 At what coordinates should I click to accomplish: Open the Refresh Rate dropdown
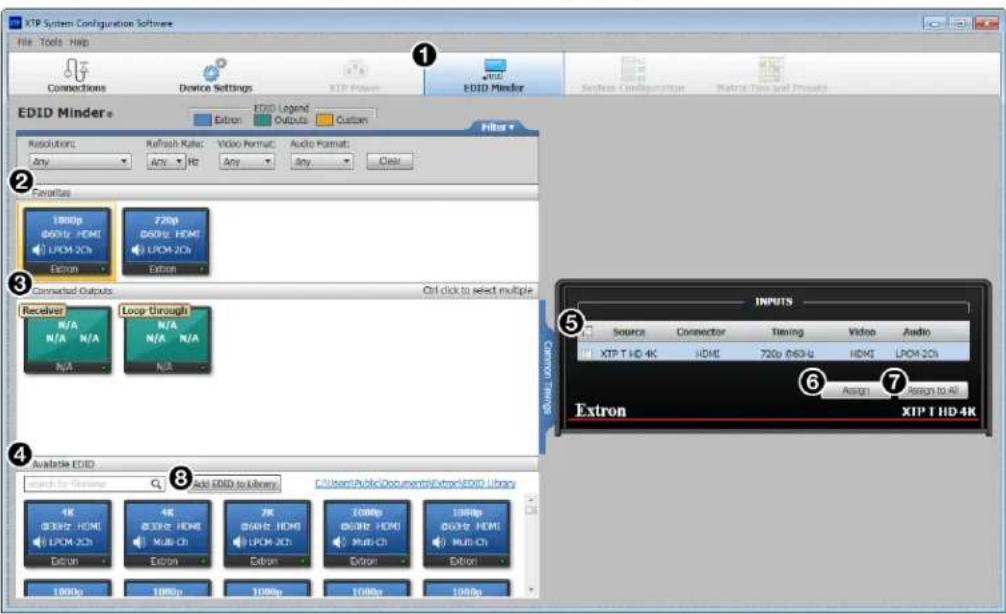pos(166,162)
